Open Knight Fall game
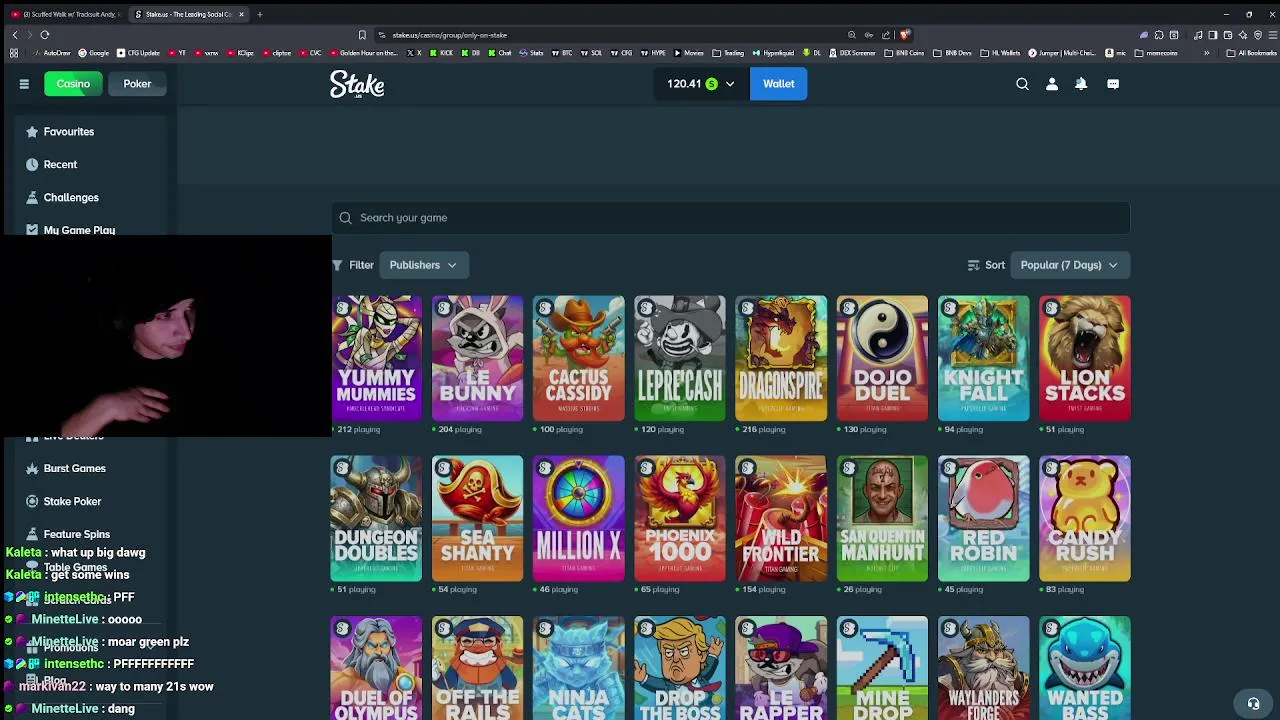Viewport: 1280px width, 720px height. coord(983,358)
